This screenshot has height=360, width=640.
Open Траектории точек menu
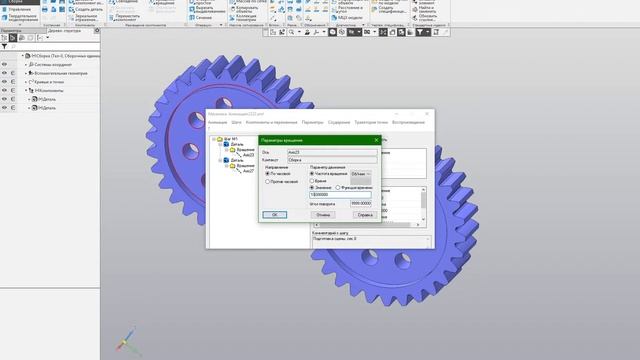pos(371,122)
